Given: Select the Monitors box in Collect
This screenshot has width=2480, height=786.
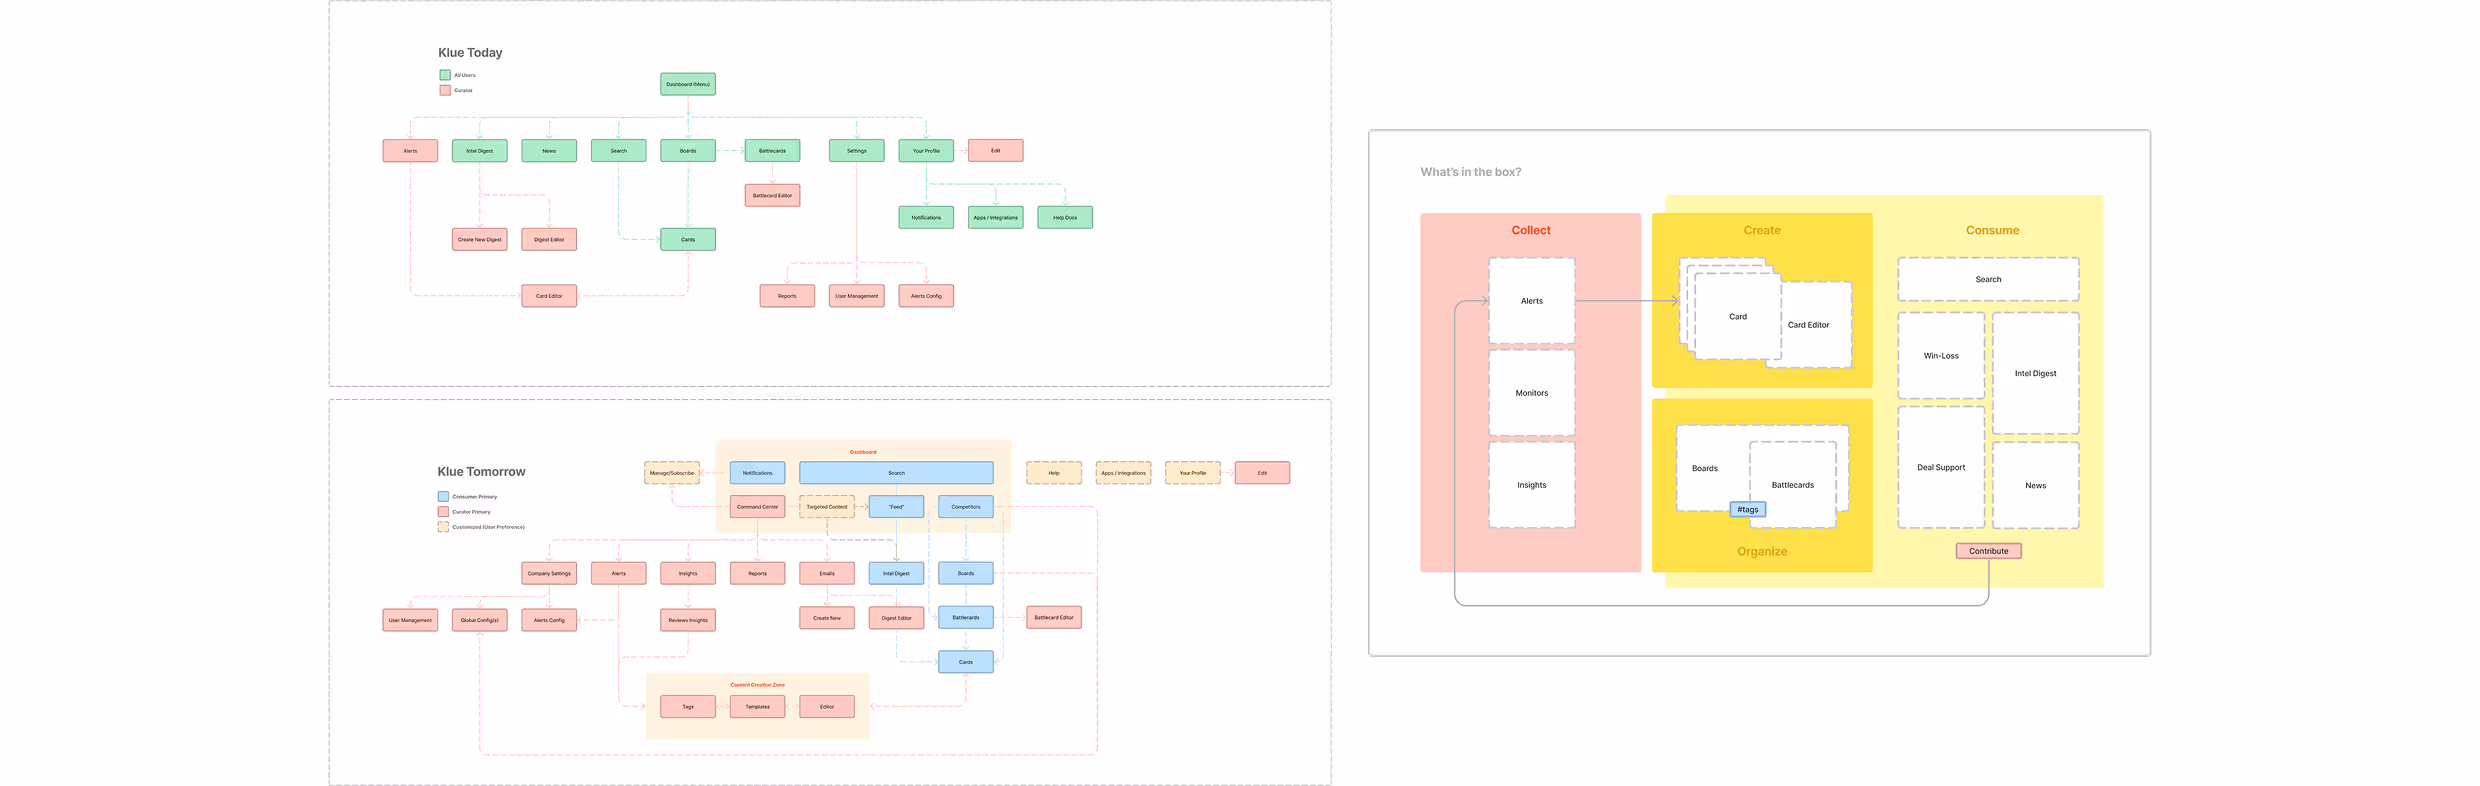Looking at the screenshot, I should 1532,393.
